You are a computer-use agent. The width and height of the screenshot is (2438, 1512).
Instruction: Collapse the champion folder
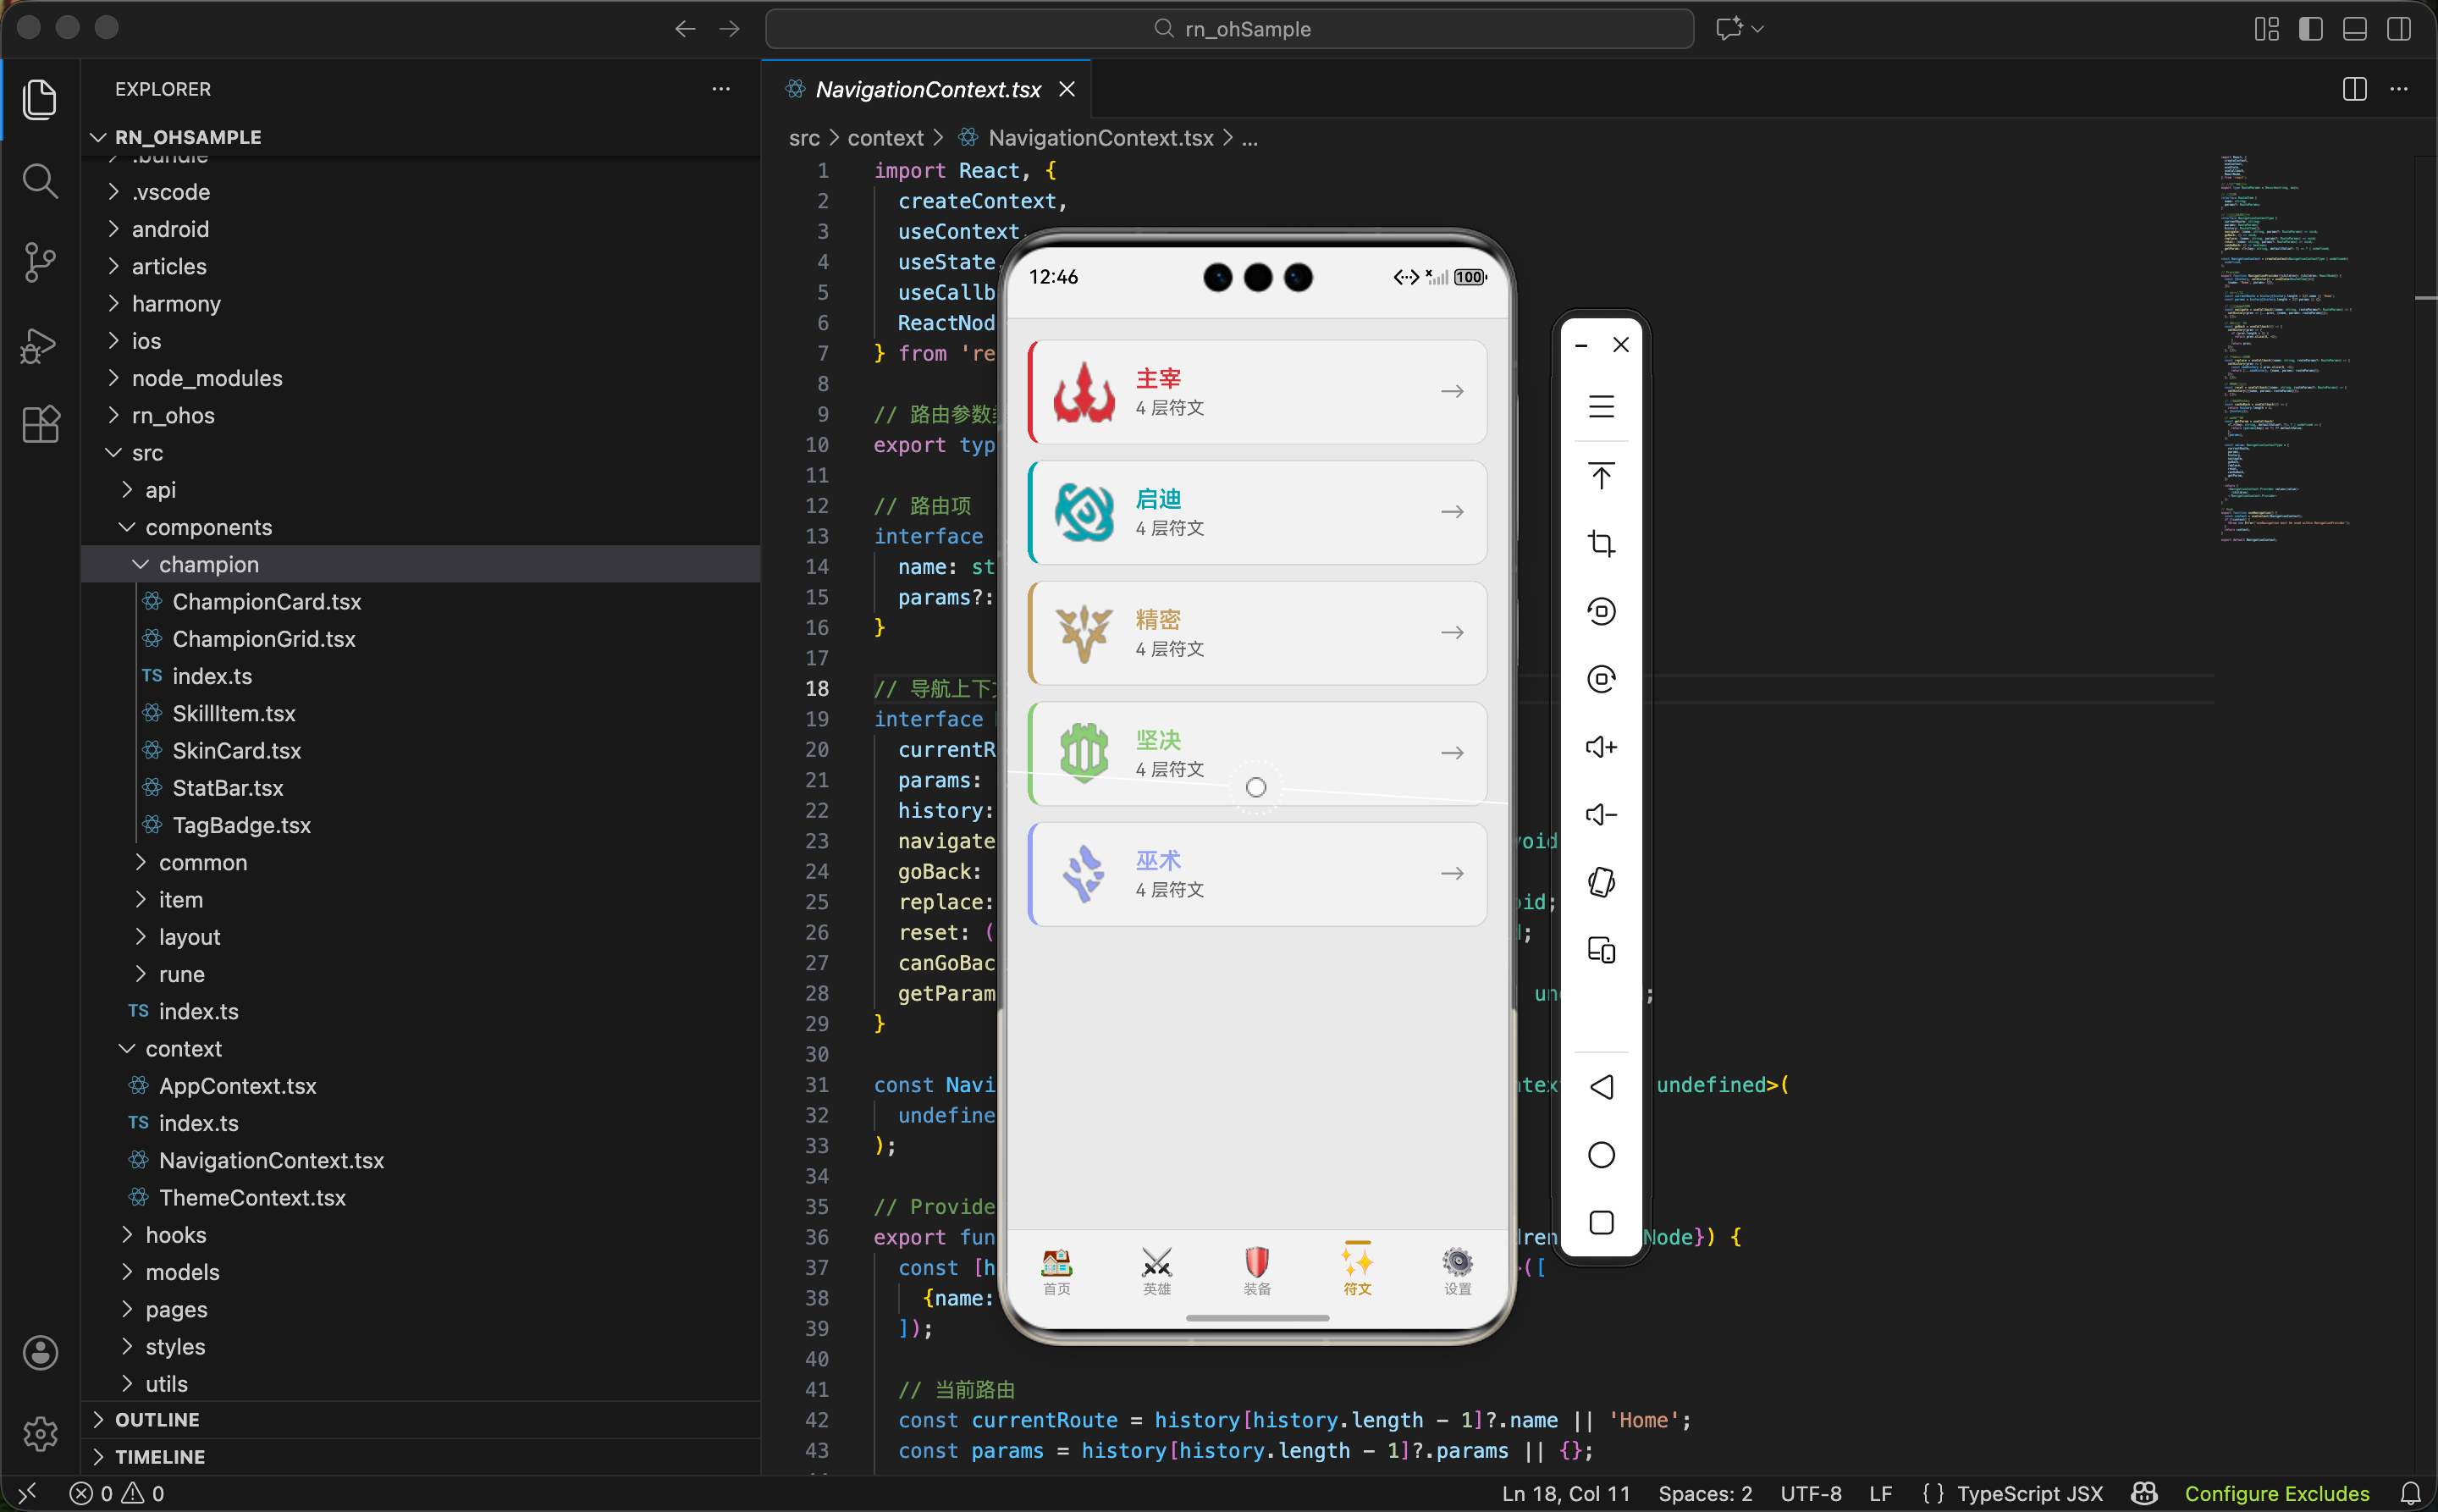[208, 564]
